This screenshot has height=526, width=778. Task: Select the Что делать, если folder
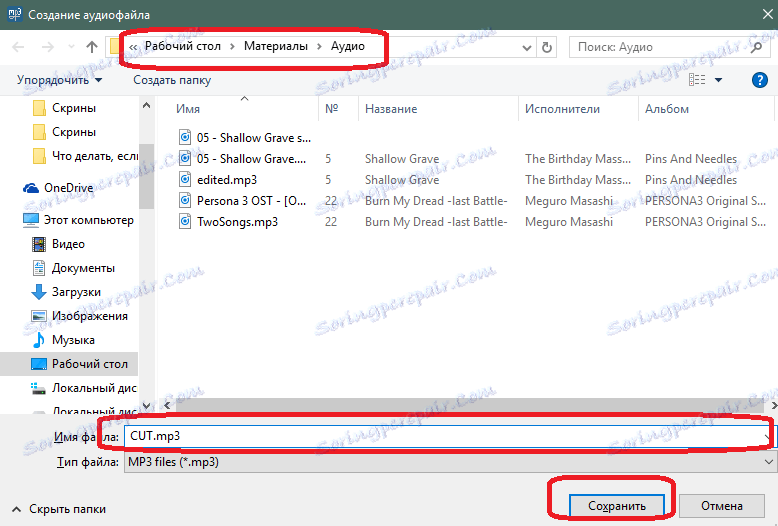[x=85, y=156]
